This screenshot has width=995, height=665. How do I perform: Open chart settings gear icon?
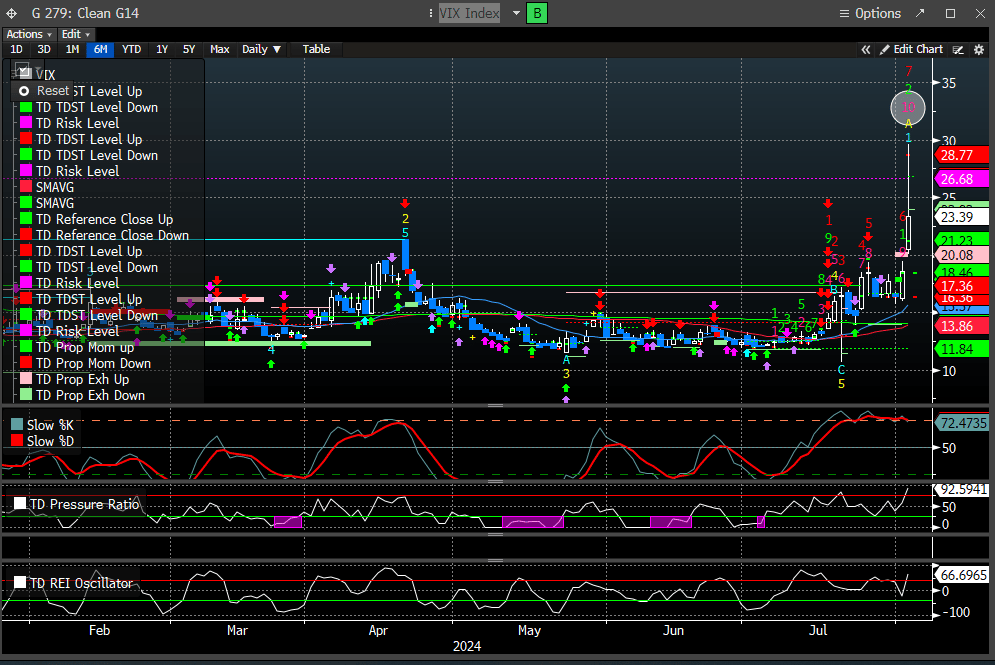point(978,49)
